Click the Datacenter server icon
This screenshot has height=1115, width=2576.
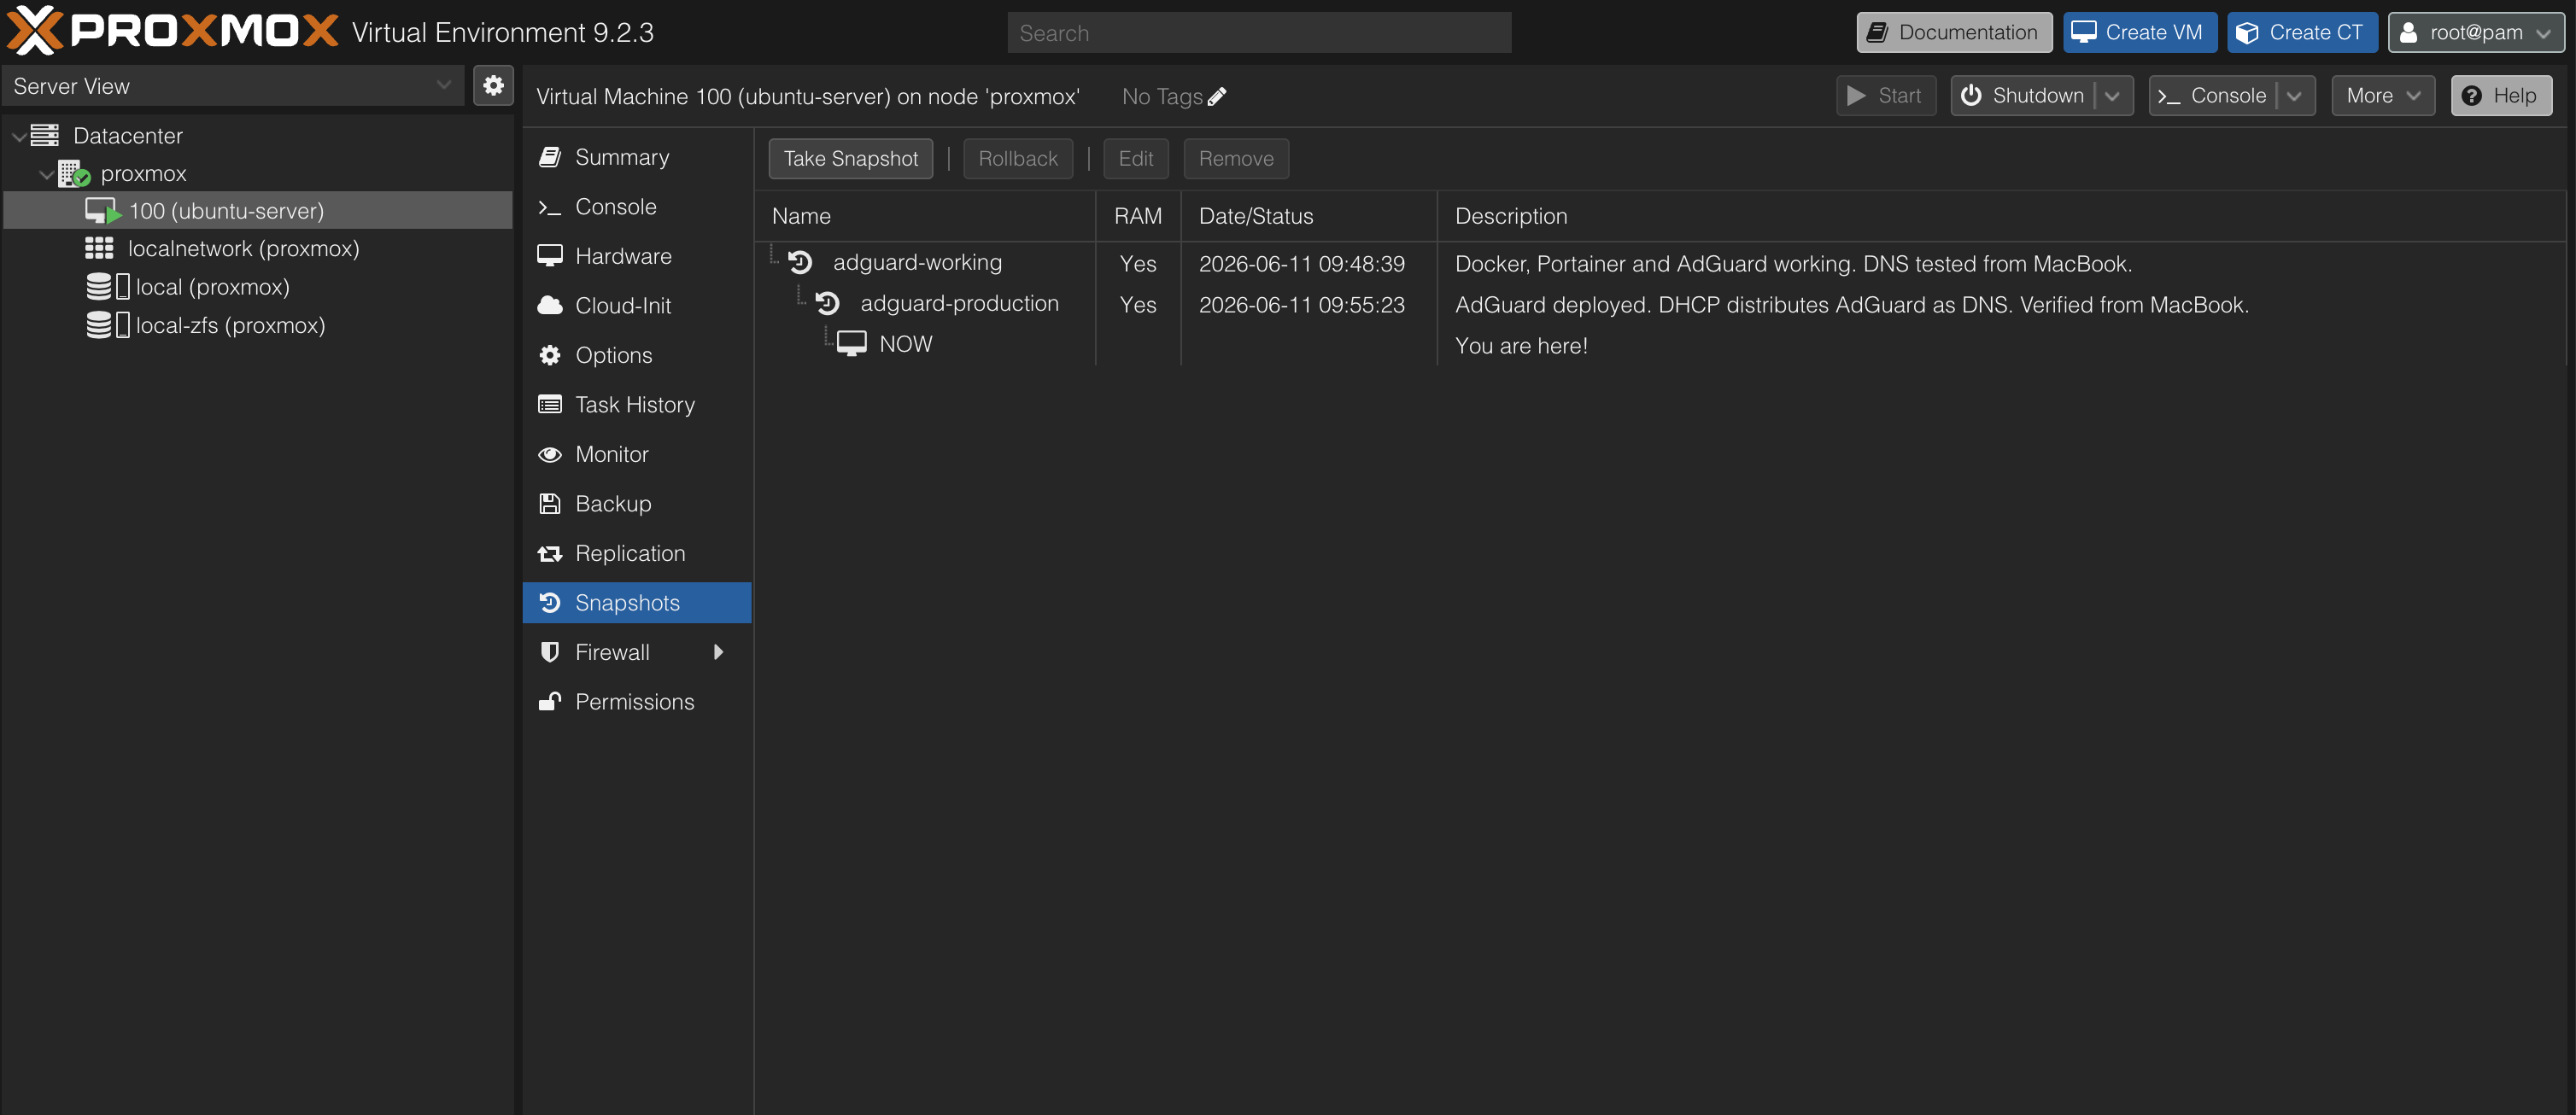[x=45, y=135]
